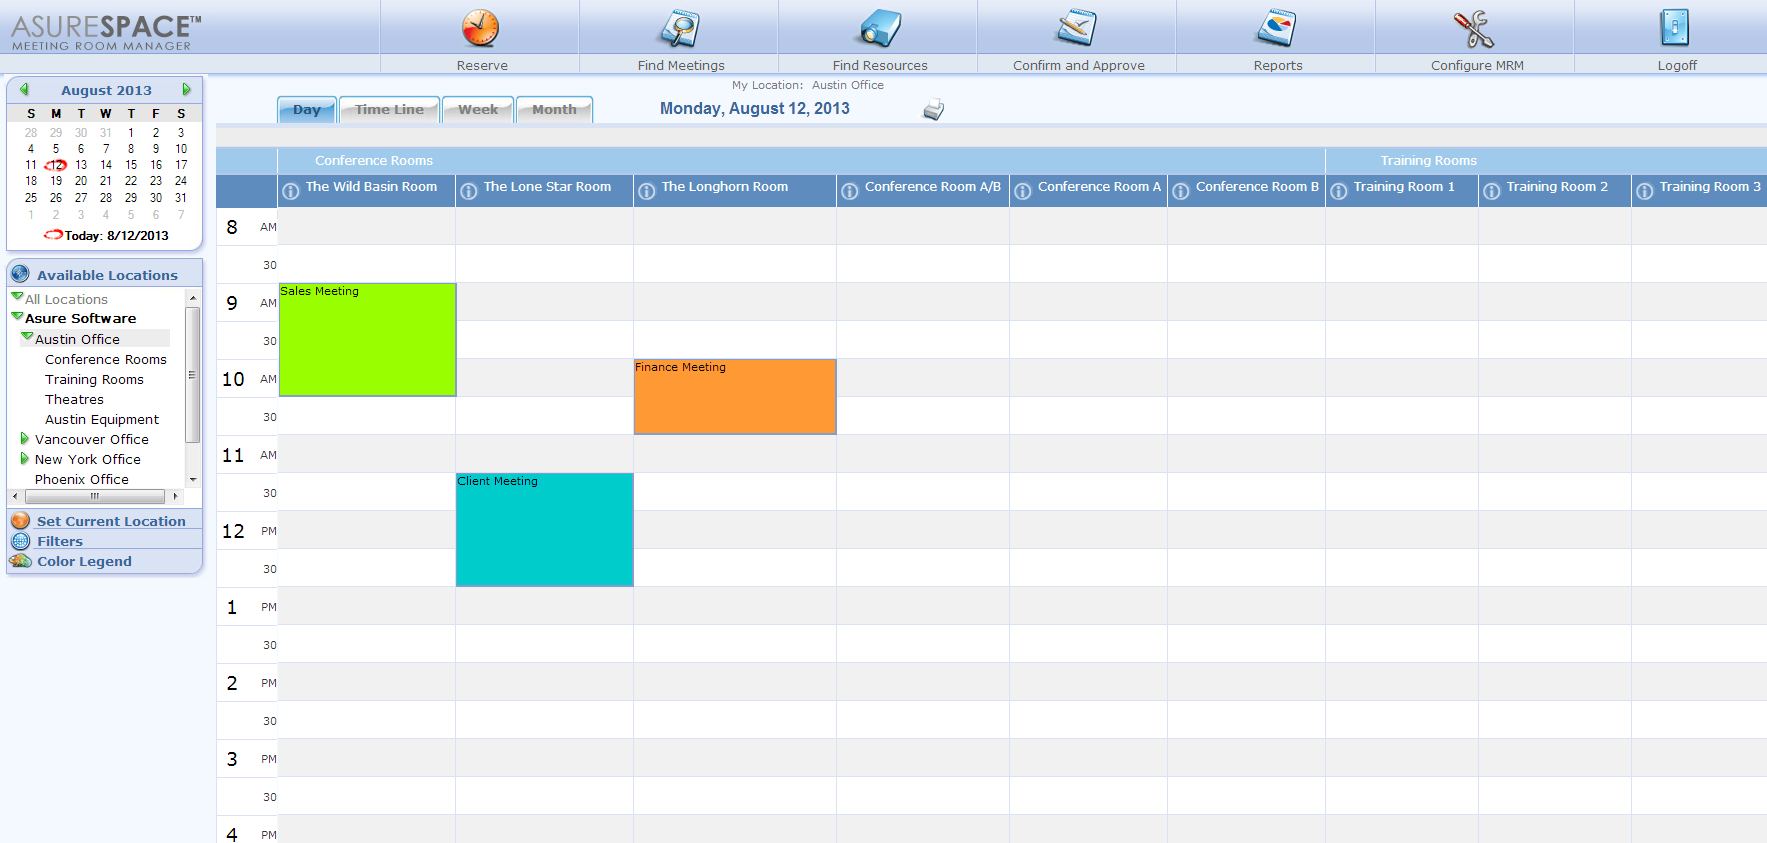Viewport: 1767px width, 843px height.
Task: Click the Logoff switch icon
Action: coord(1675,28)
